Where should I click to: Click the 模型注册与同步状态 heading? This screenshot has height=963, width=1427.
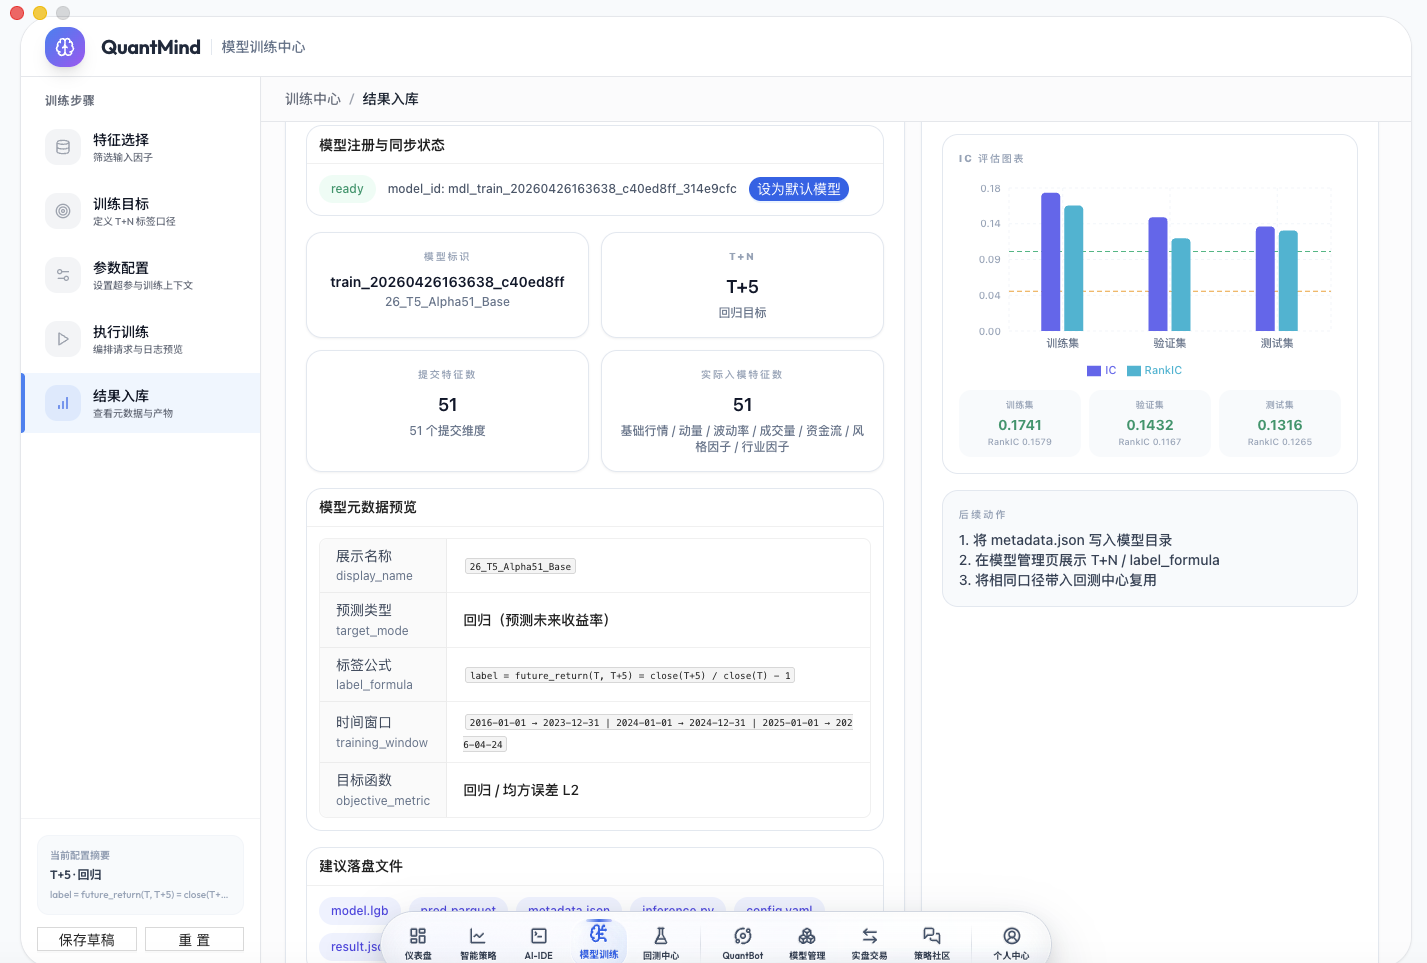coord(382,145)
